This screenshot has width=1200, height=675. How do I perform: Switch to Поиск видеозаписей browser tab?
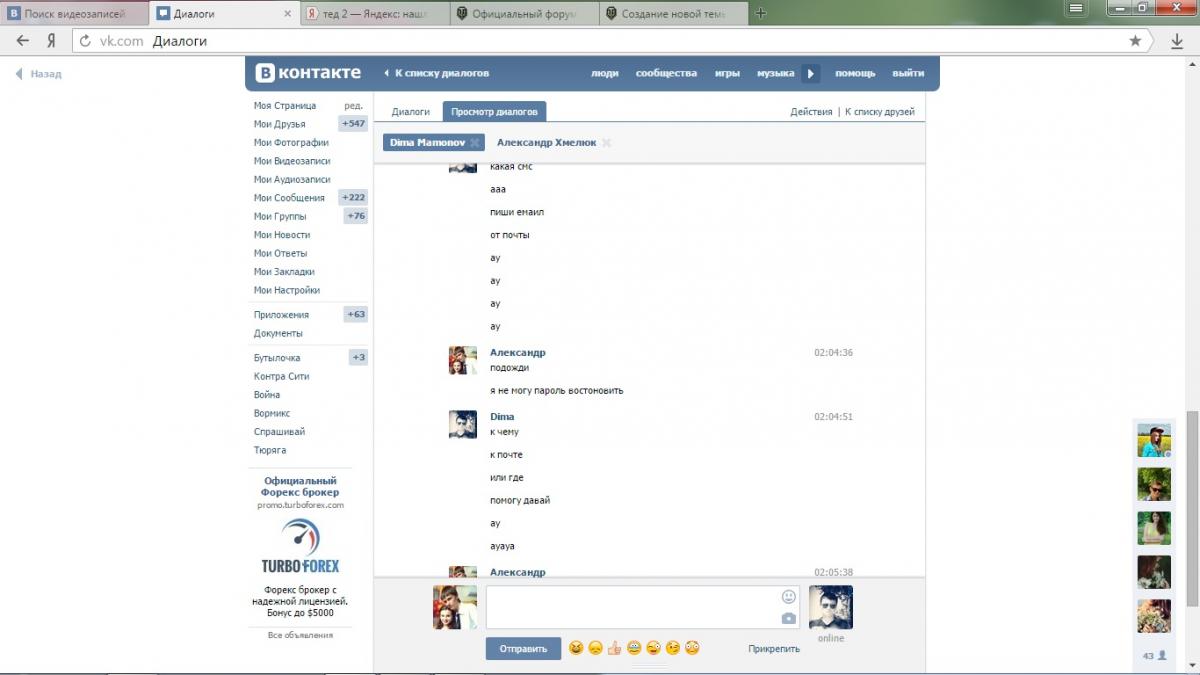[x=74, y=14]
